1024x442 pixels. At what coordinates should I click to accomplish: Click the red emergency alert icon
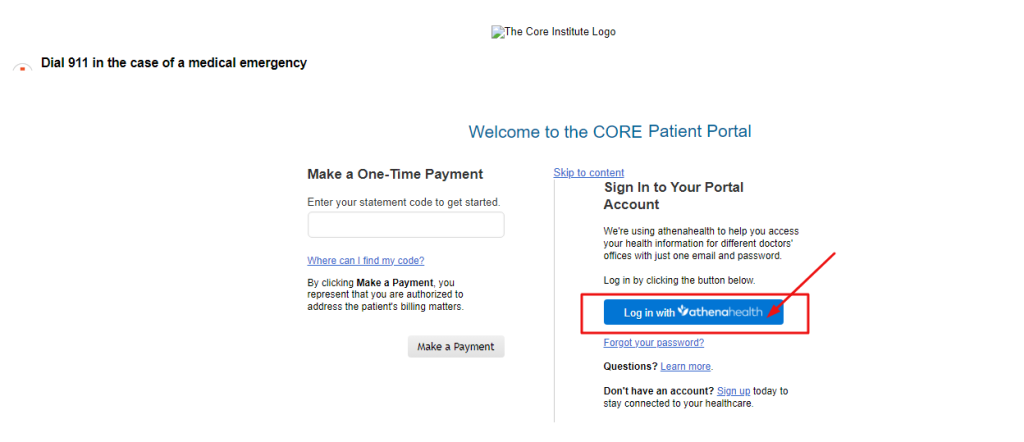[x=22, y=67]
